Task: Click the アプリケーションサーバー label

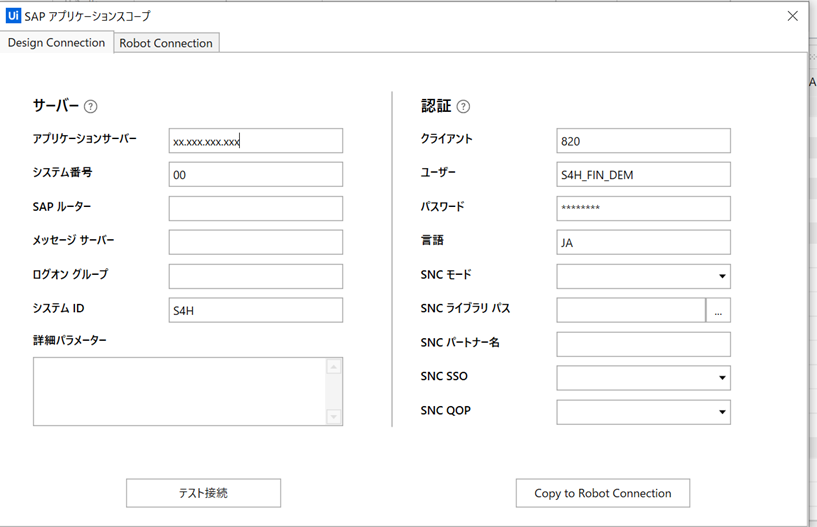Action: pos(84,139)
